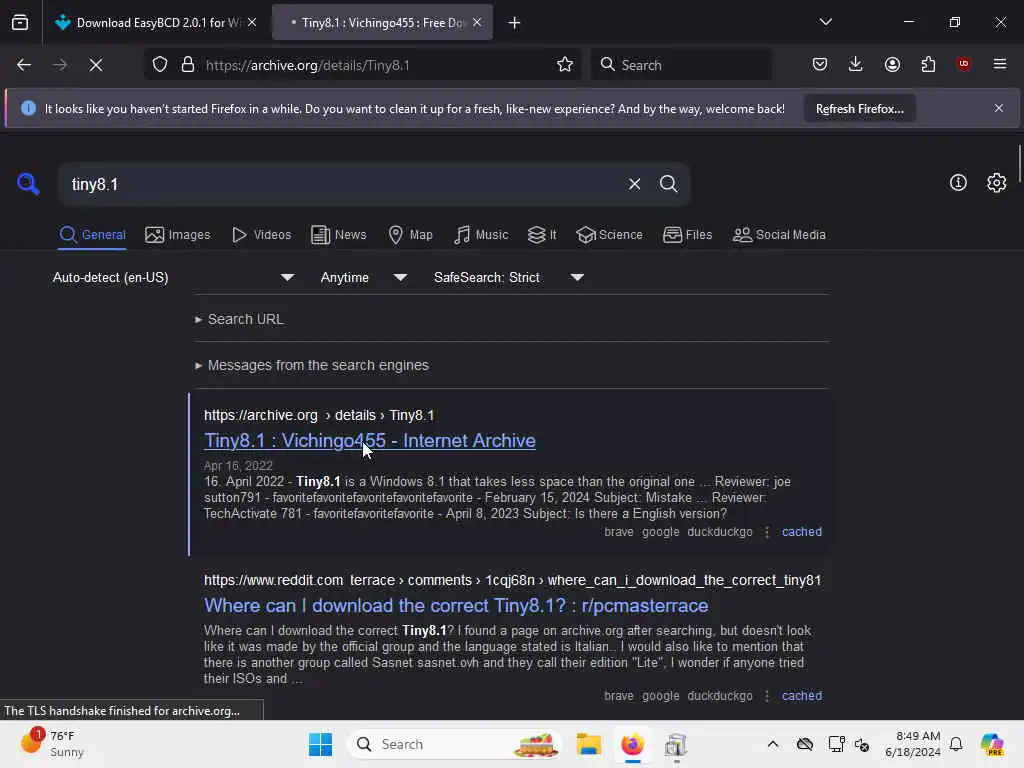Open the Copilot preview icon
The height and width of the screenshot is (768, 1024).
click(992, 744)
